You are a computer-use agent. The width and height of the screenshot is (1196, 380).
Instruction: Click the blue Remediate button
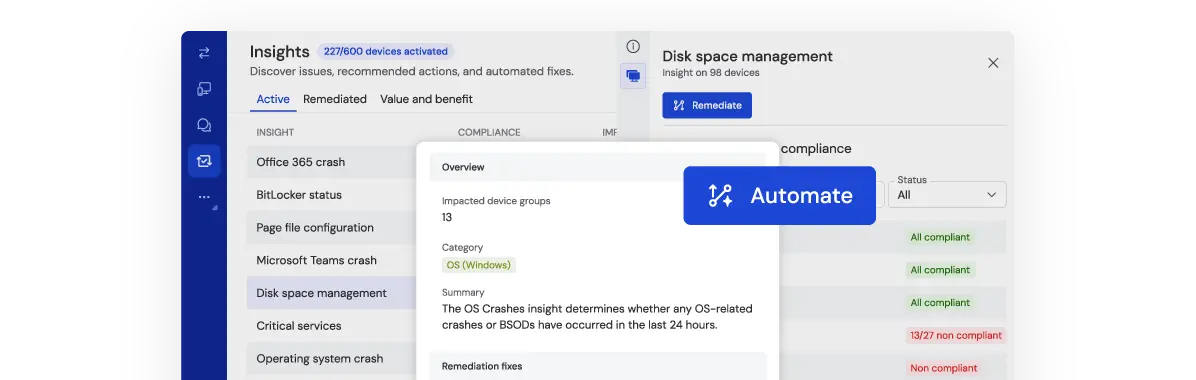click(x=707, y=105)
